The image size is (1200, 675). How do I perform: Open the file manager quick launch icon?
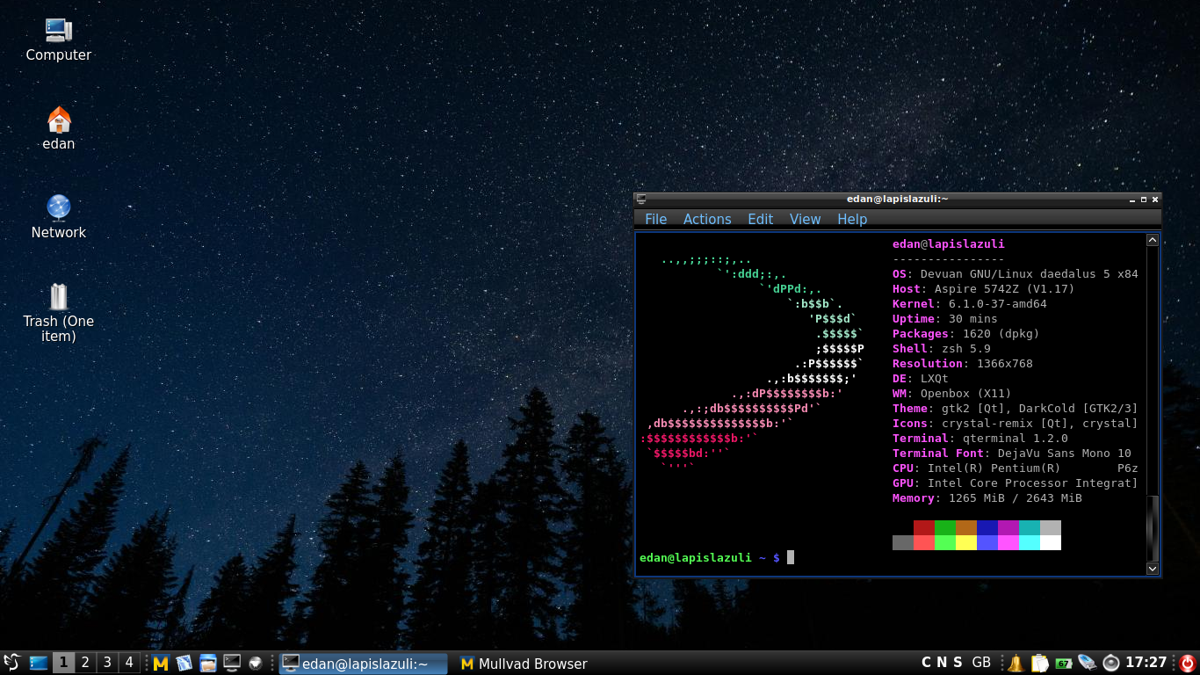click(208, 663)
